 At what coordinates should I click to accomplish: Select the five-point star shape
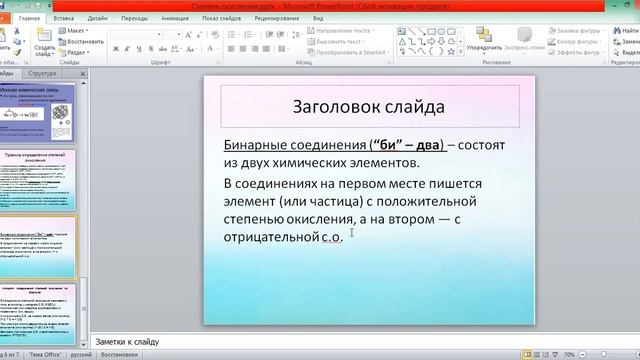coord(451,52)
